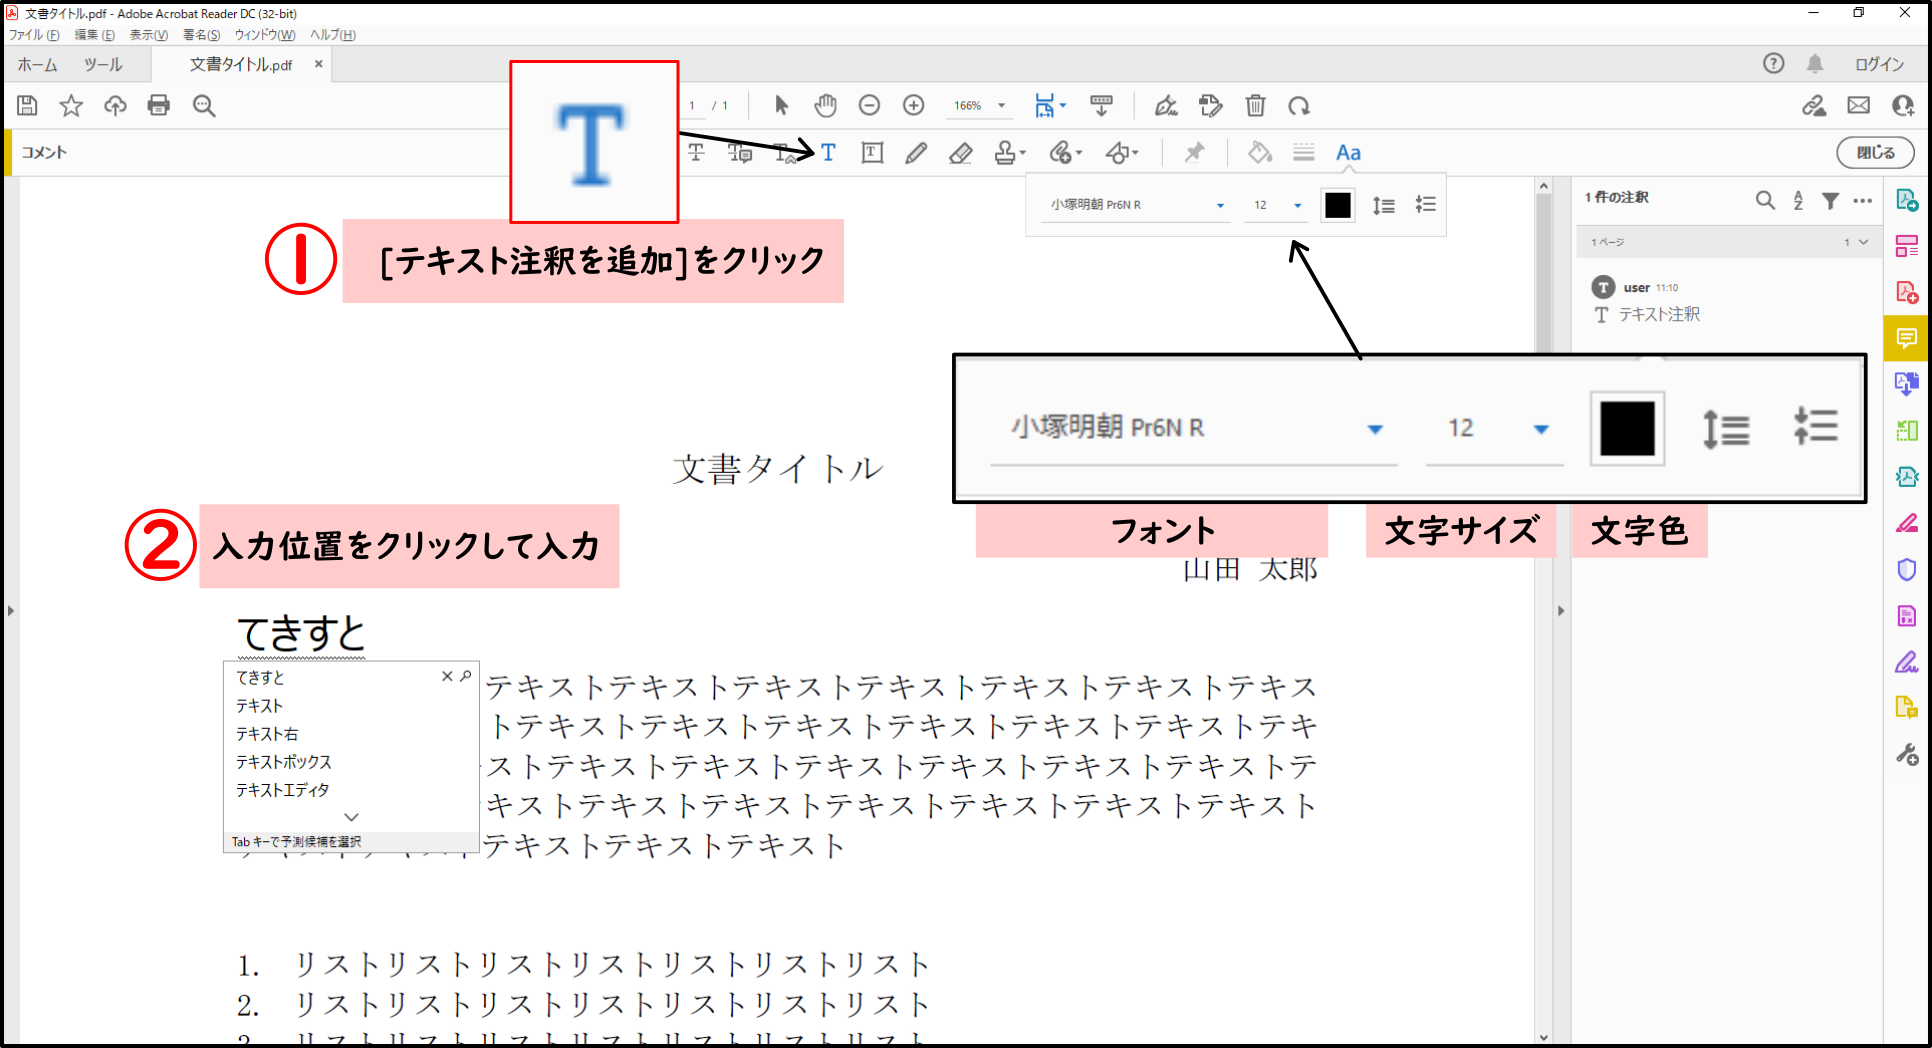Click the 閉じる button
Screen dimensions: 1932x1048
(x=1875, y=153)
